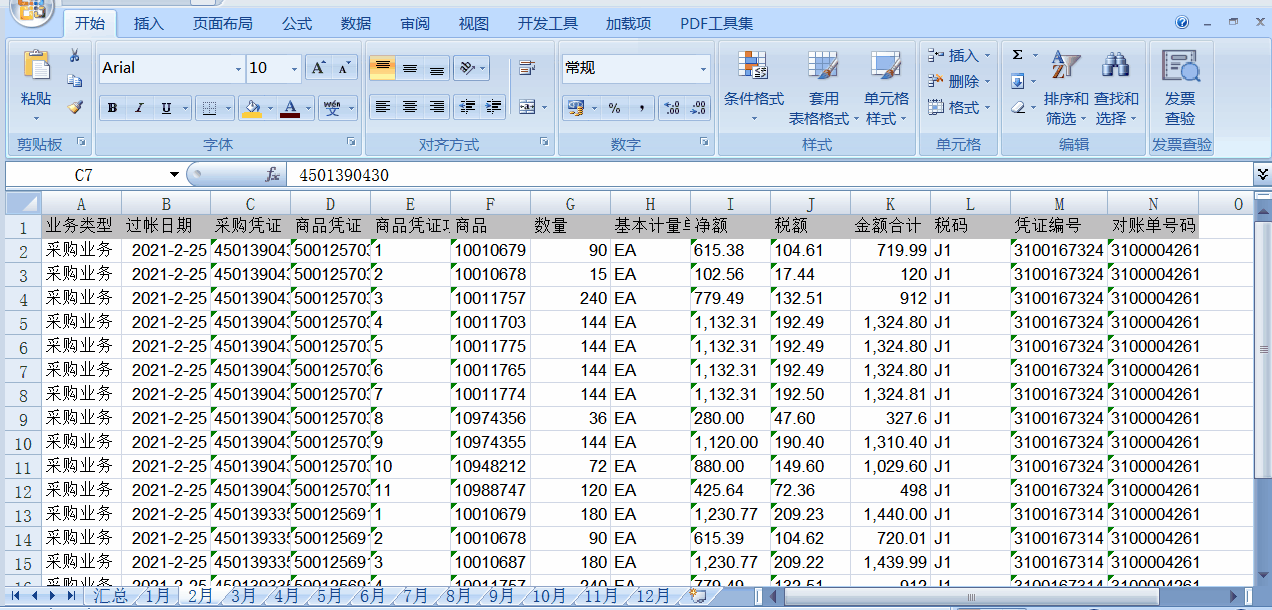
Task: Toggle italic formatting
Action: coord(139,108)
